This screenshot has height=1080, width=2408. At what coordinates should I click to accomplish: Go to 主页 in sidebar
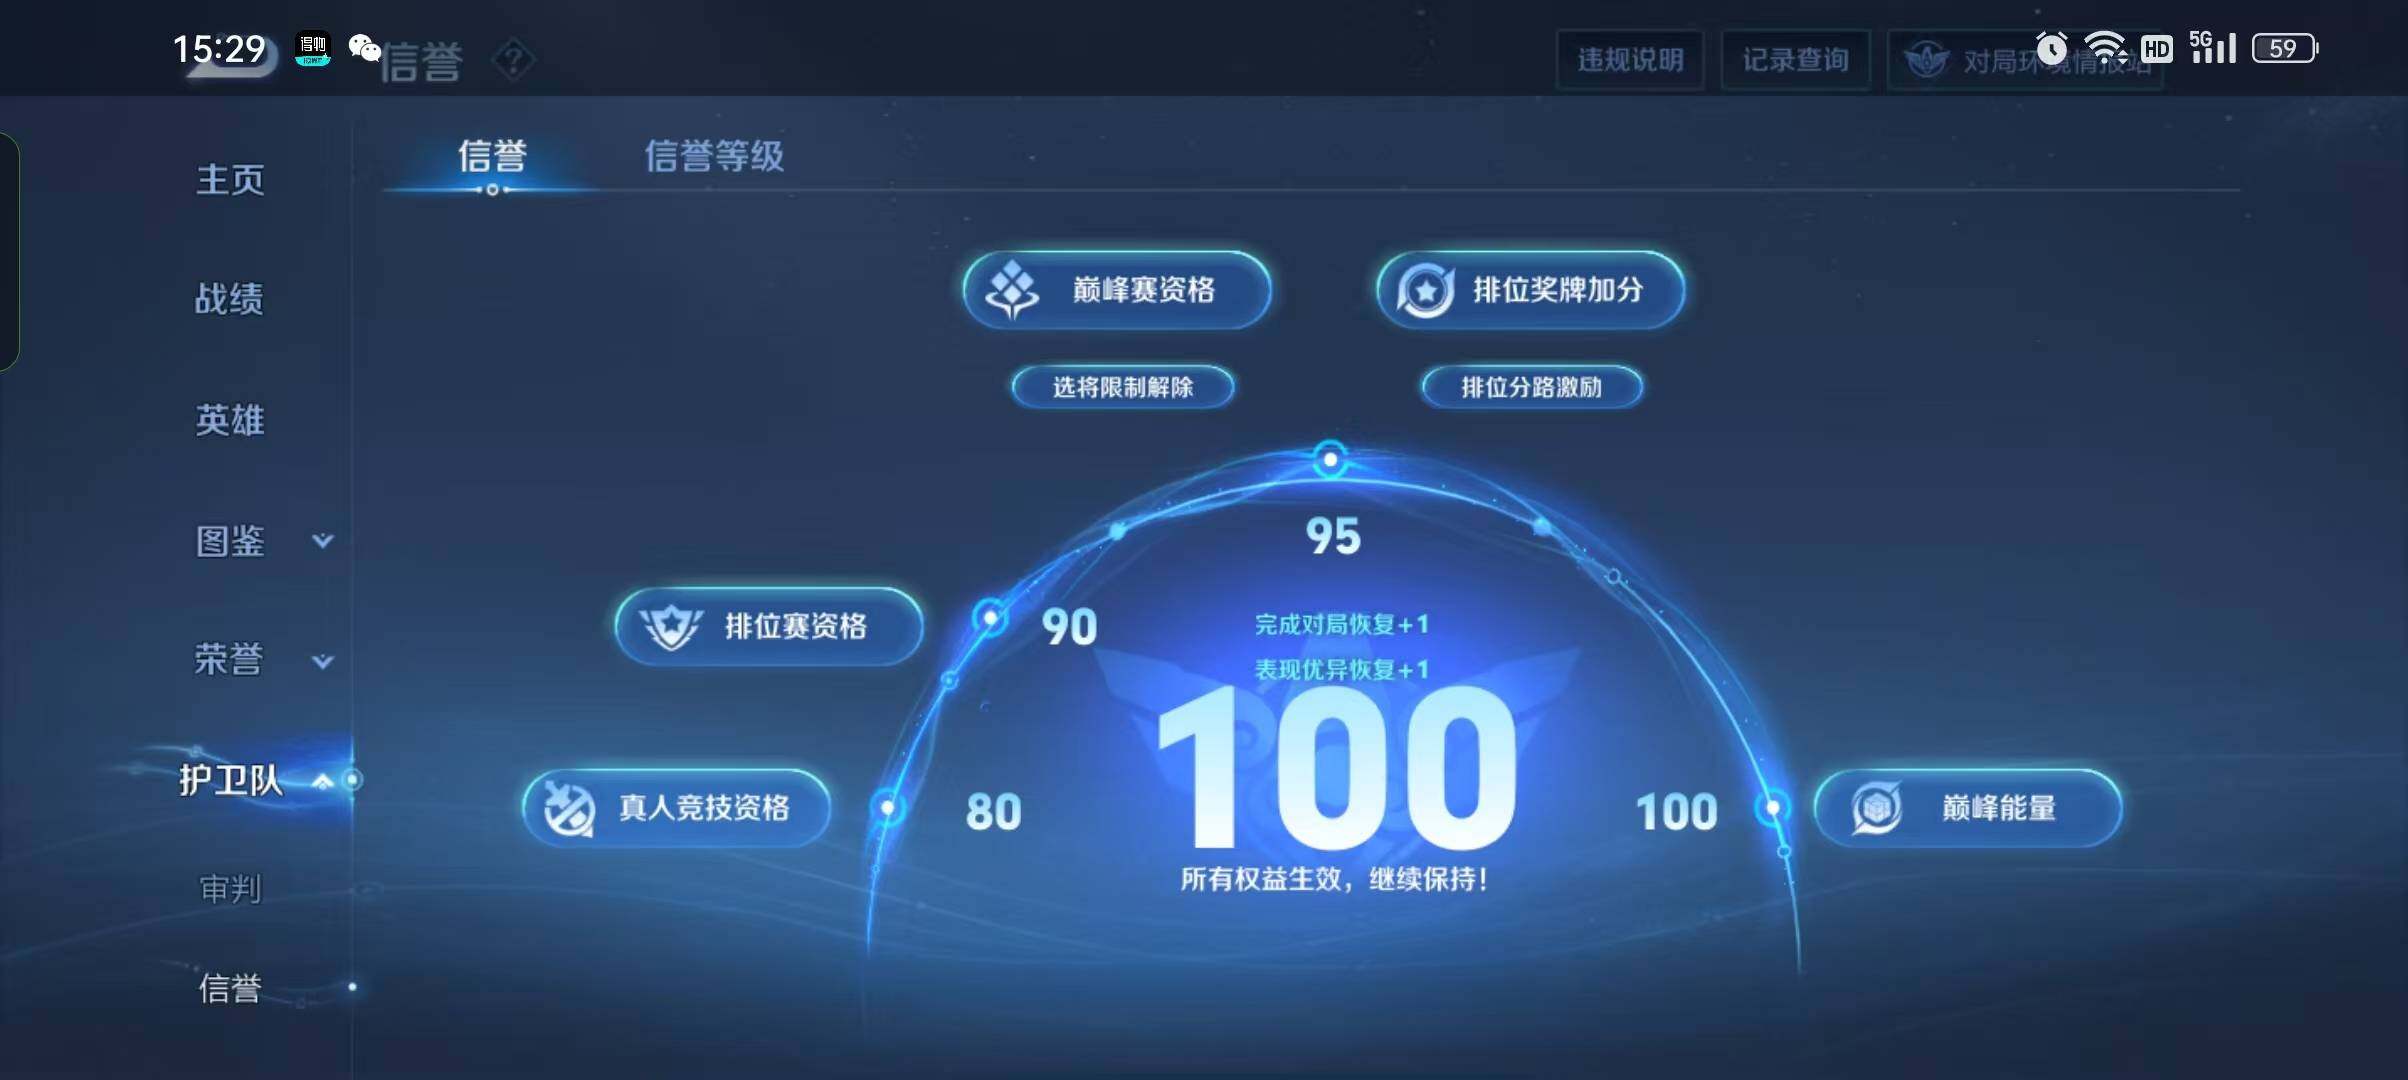click(x=230, y=180)
